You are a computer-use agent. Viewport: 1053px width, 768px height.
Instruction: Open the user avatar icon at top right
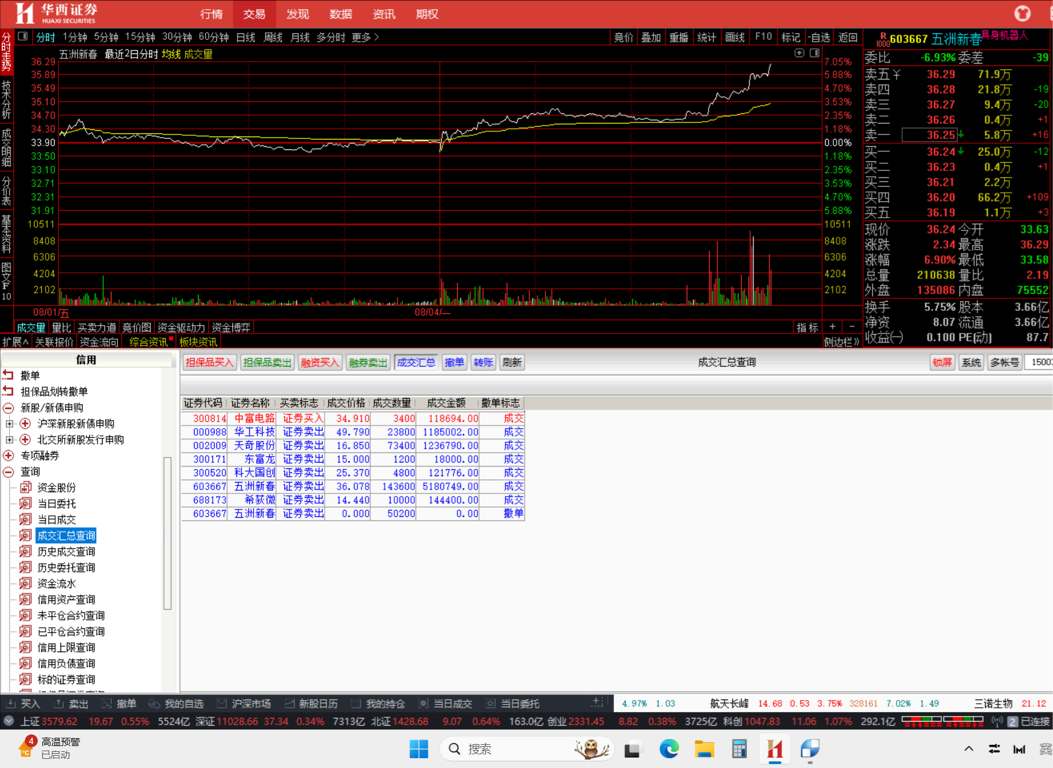point(1022,13)
